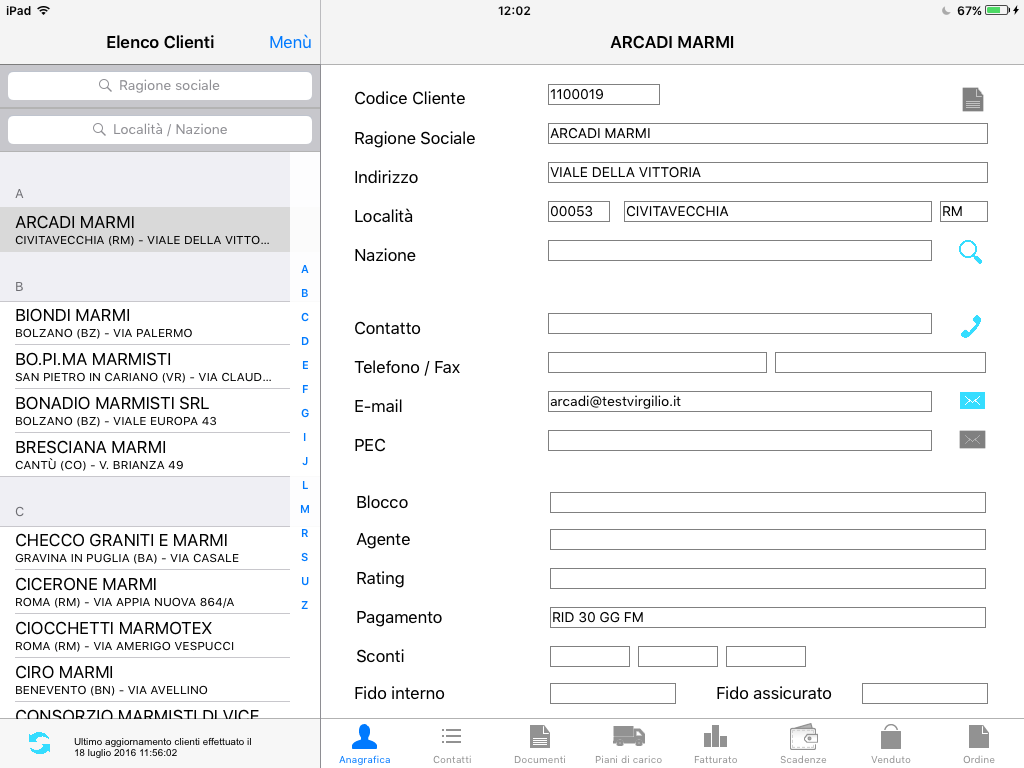
Task: Click the Fido assicurato field
Action: (x=925, y=694)
